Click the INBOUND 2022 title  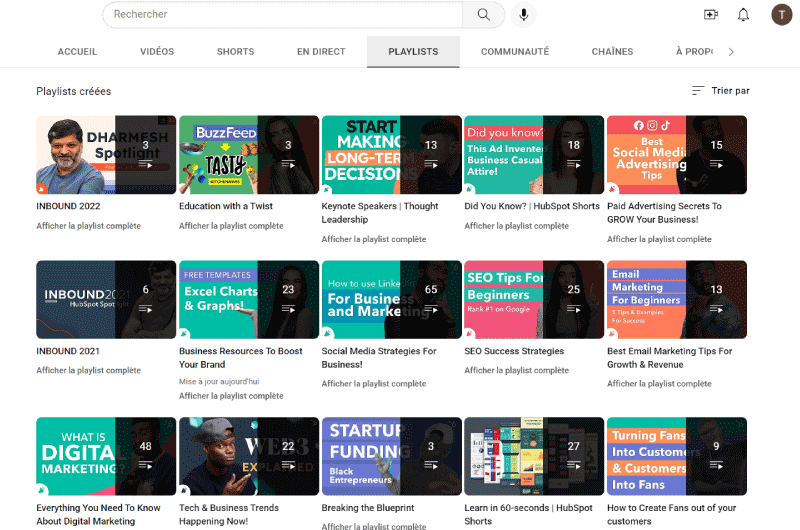click(x=68, y=206)
